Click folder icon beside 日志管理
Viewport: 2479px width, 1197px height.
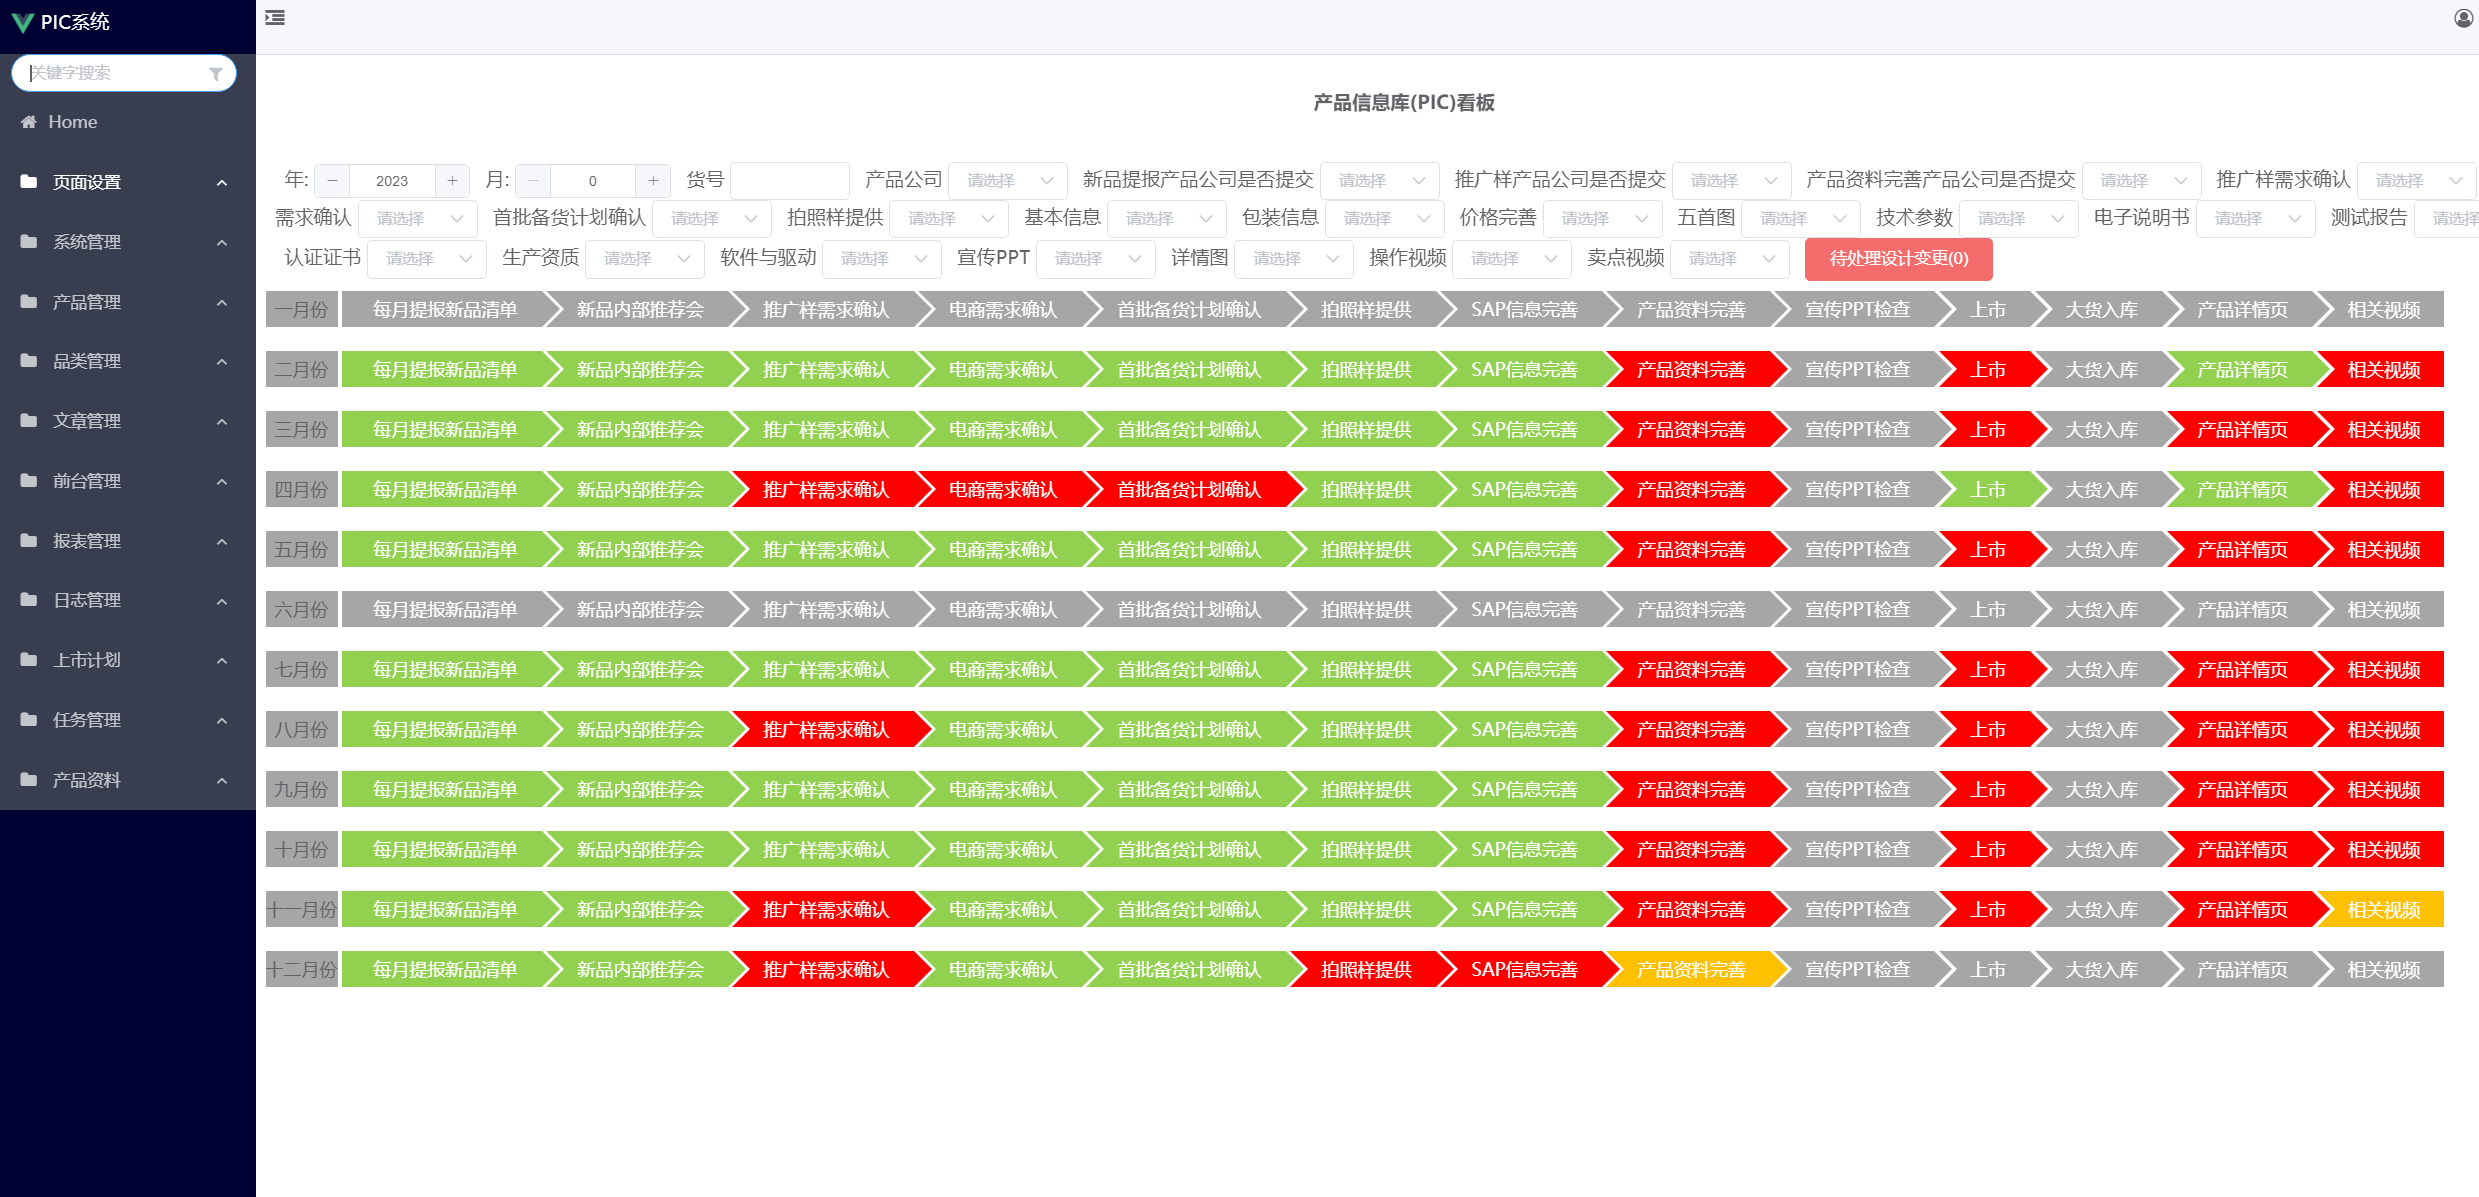coord(29,600)
